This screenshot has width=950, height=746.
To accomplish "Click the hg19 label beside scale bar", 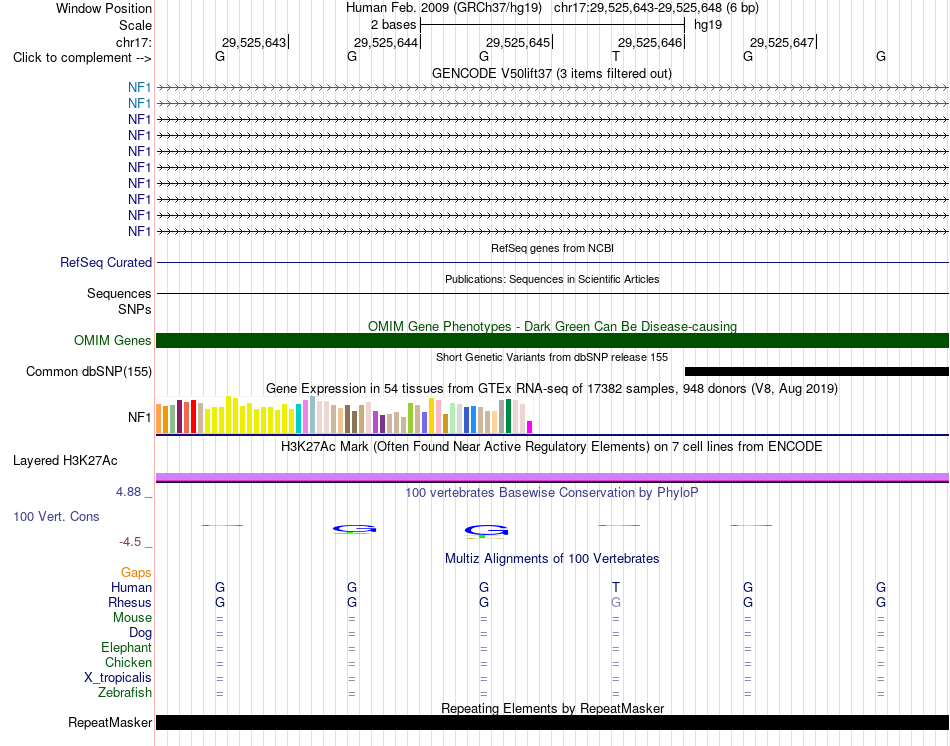I will coord(708,25).
